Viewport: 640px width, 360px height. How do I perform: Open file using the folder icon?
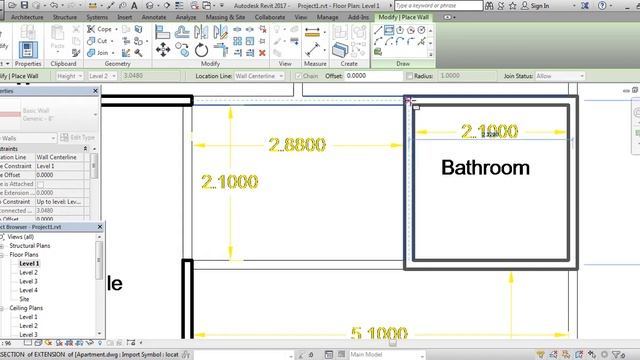coord(12,5)
